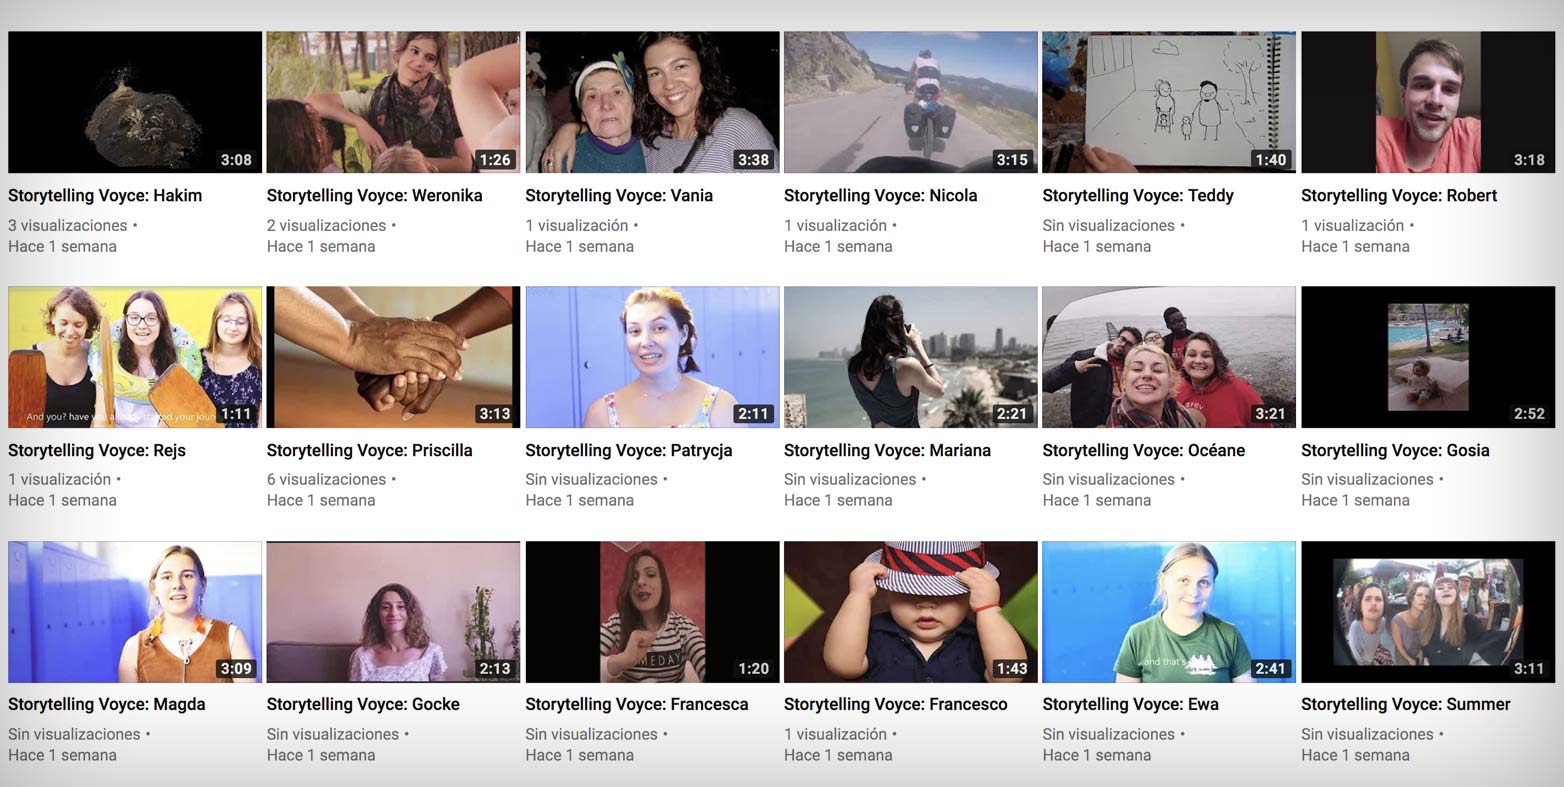Screen dimensions: 1564x787
Task: Play the Priscilla video with clasped hands
Action: (x=393, y=357)
